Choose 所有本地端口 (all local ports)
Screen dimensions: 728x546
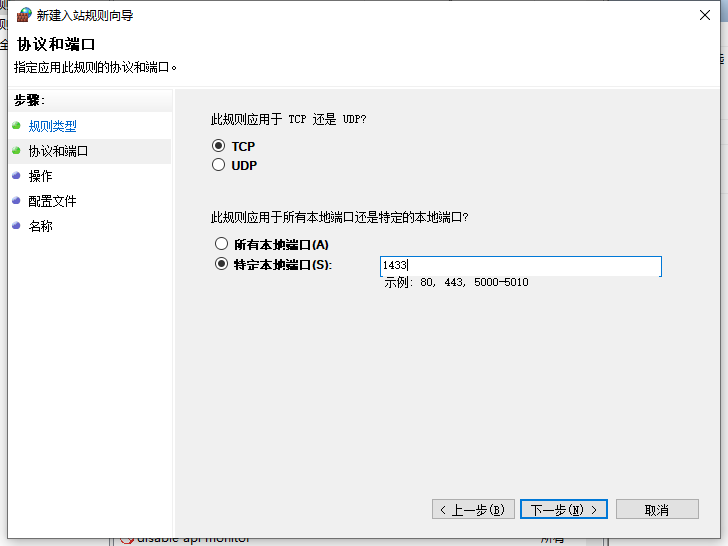pos(221,244)
